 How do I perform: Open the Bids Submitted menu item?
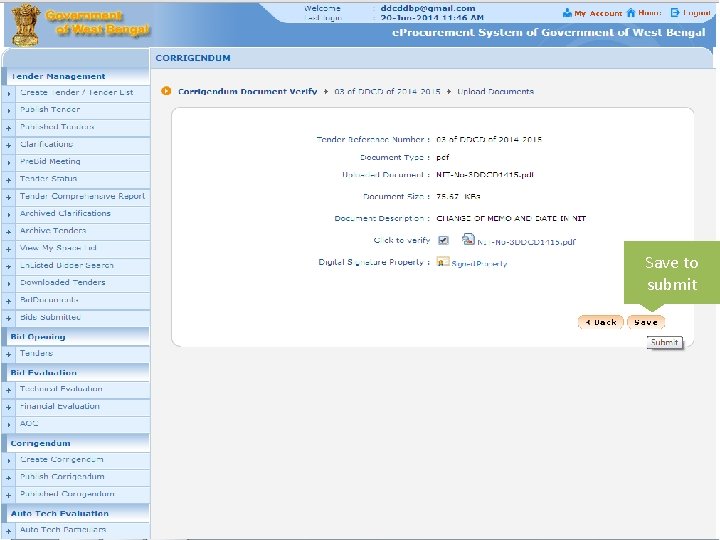pos(50,317)
